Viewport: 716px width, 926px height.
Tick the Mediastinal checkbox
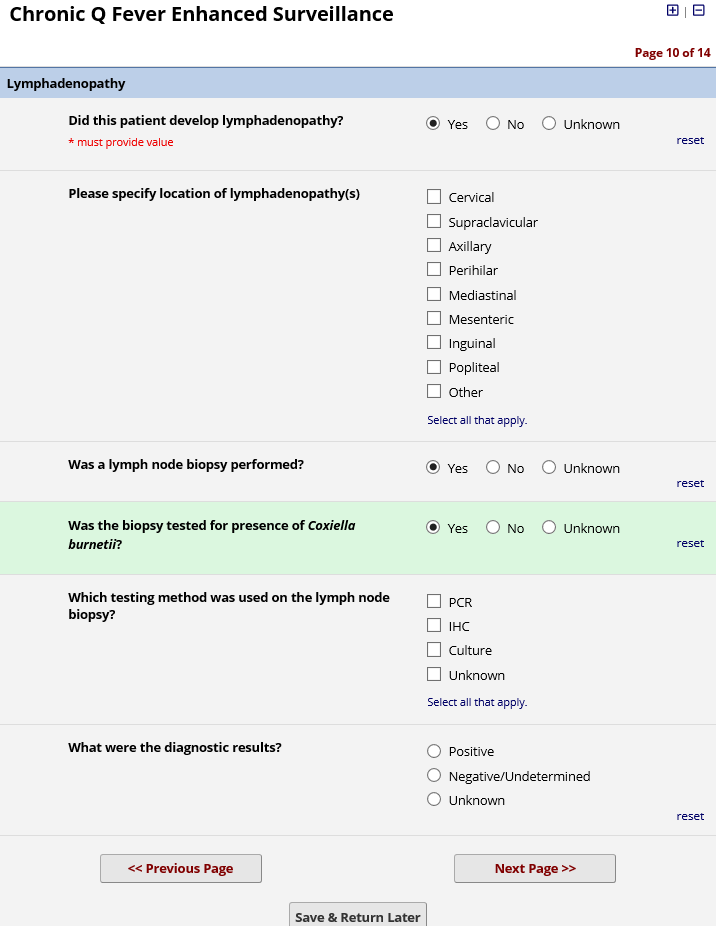click(x=434, y=294)
